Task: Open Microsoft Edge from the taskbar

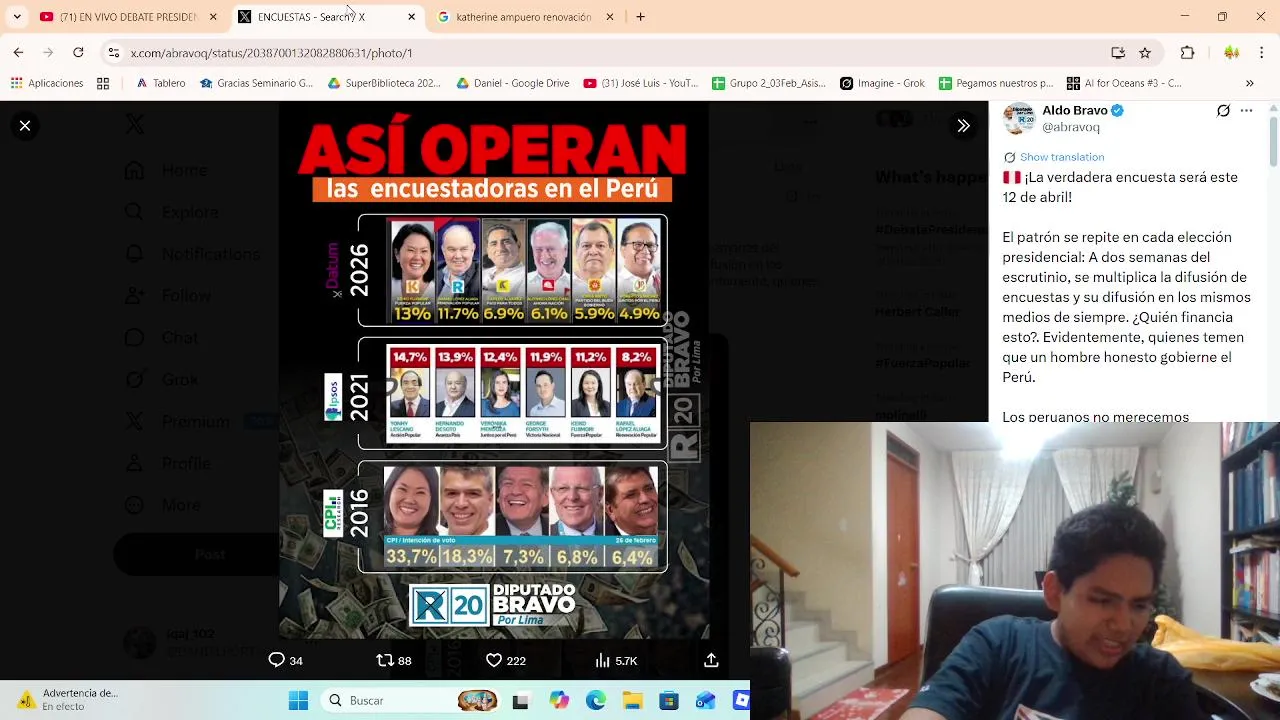Action: tap(595, 701)
